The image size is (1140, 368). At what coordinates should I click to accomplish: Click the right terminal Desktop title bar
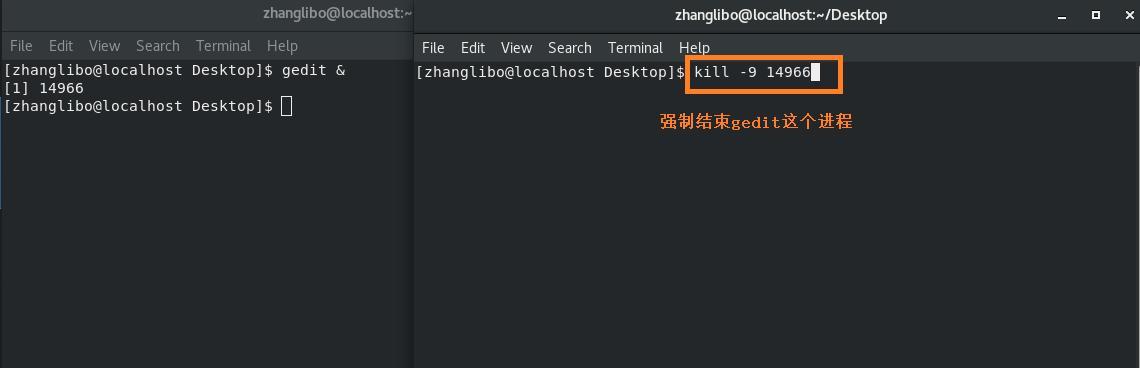click(x=776, y=15)
